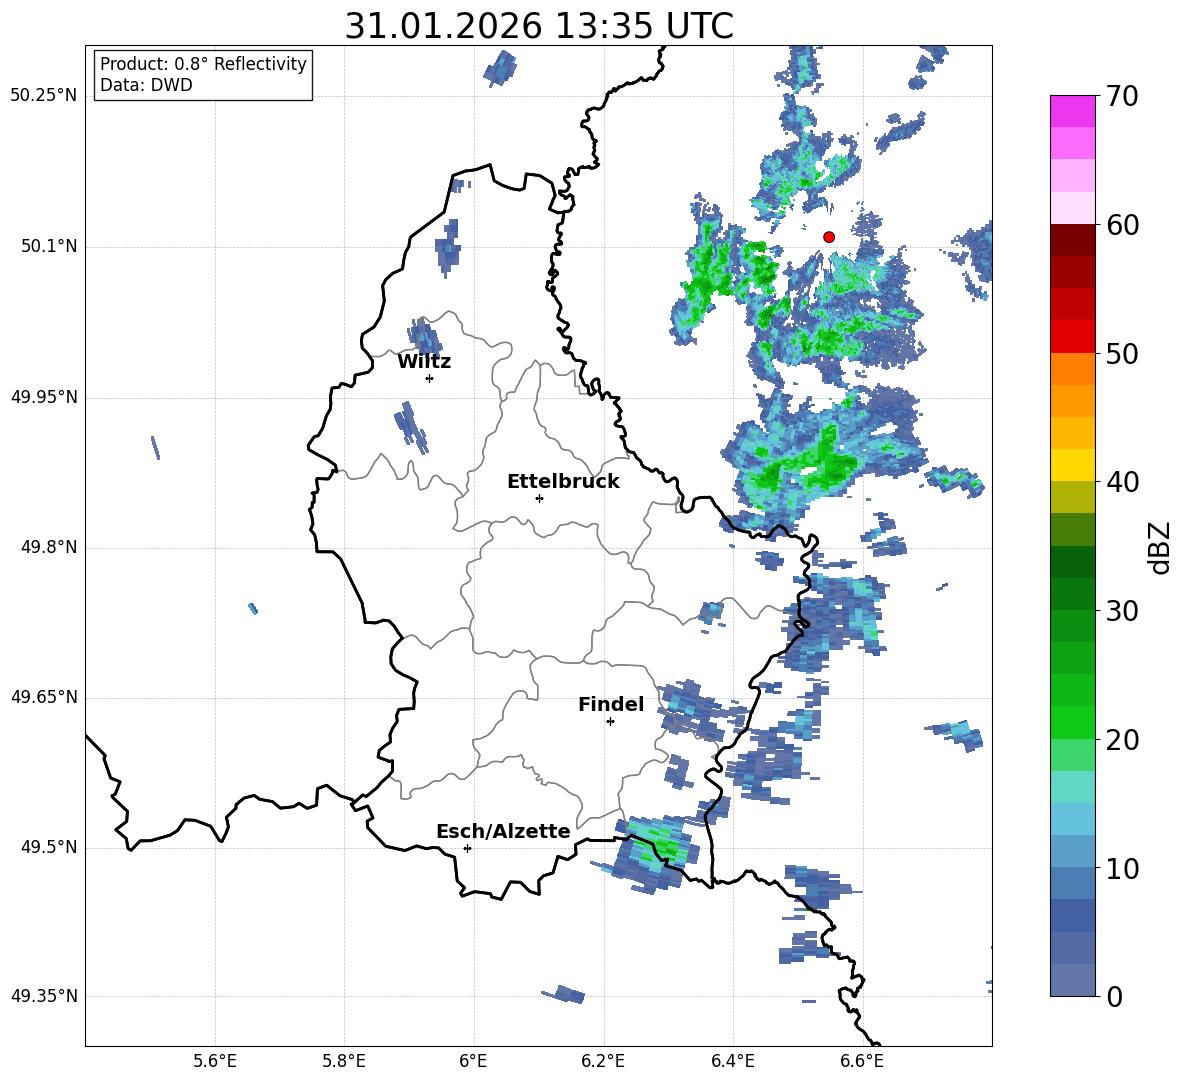Click the colorbar tick value 10
The height and width of the screenshot is (1081, 1184).
click(x=1123, y=868)
